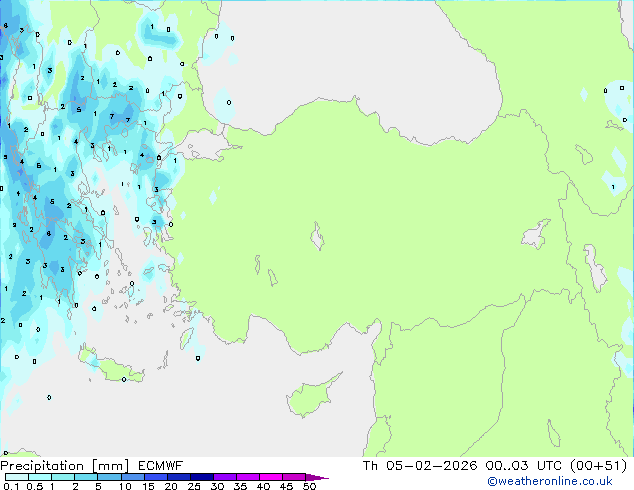Select the purple 30–35 legend swatch
This screenshot has width=634, height=490.
pos(226,477)
